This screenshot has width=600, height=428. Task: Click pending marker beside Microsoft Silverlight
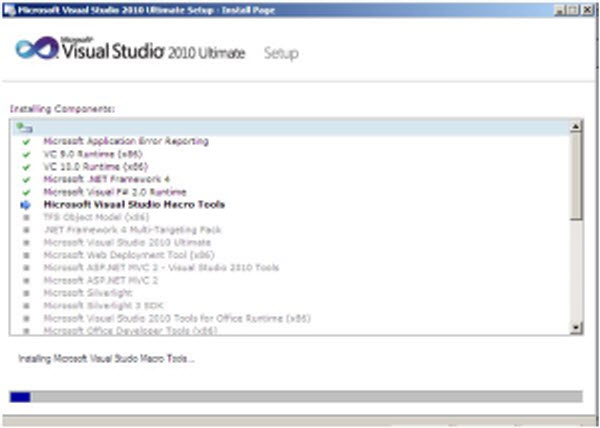click(26, 293)
